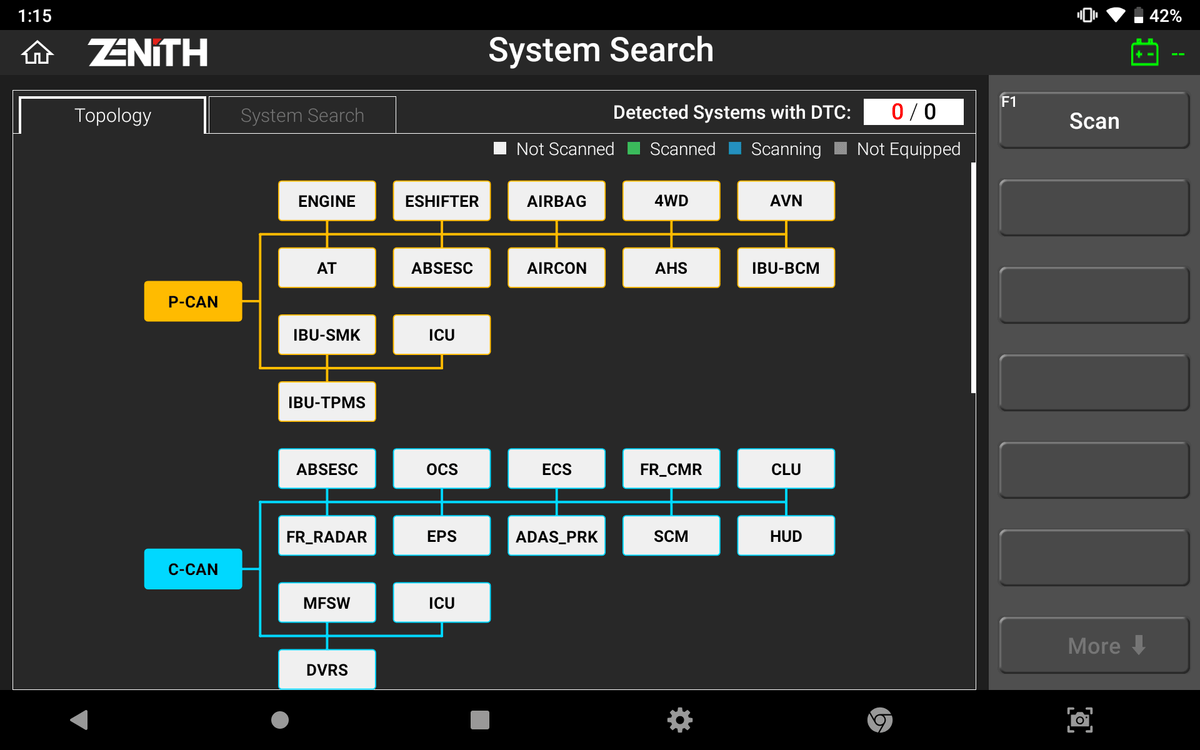The height and width of the screenshot is (750, 1200).
Task: Open the P-CAN network node
Action: click(193, 302)
